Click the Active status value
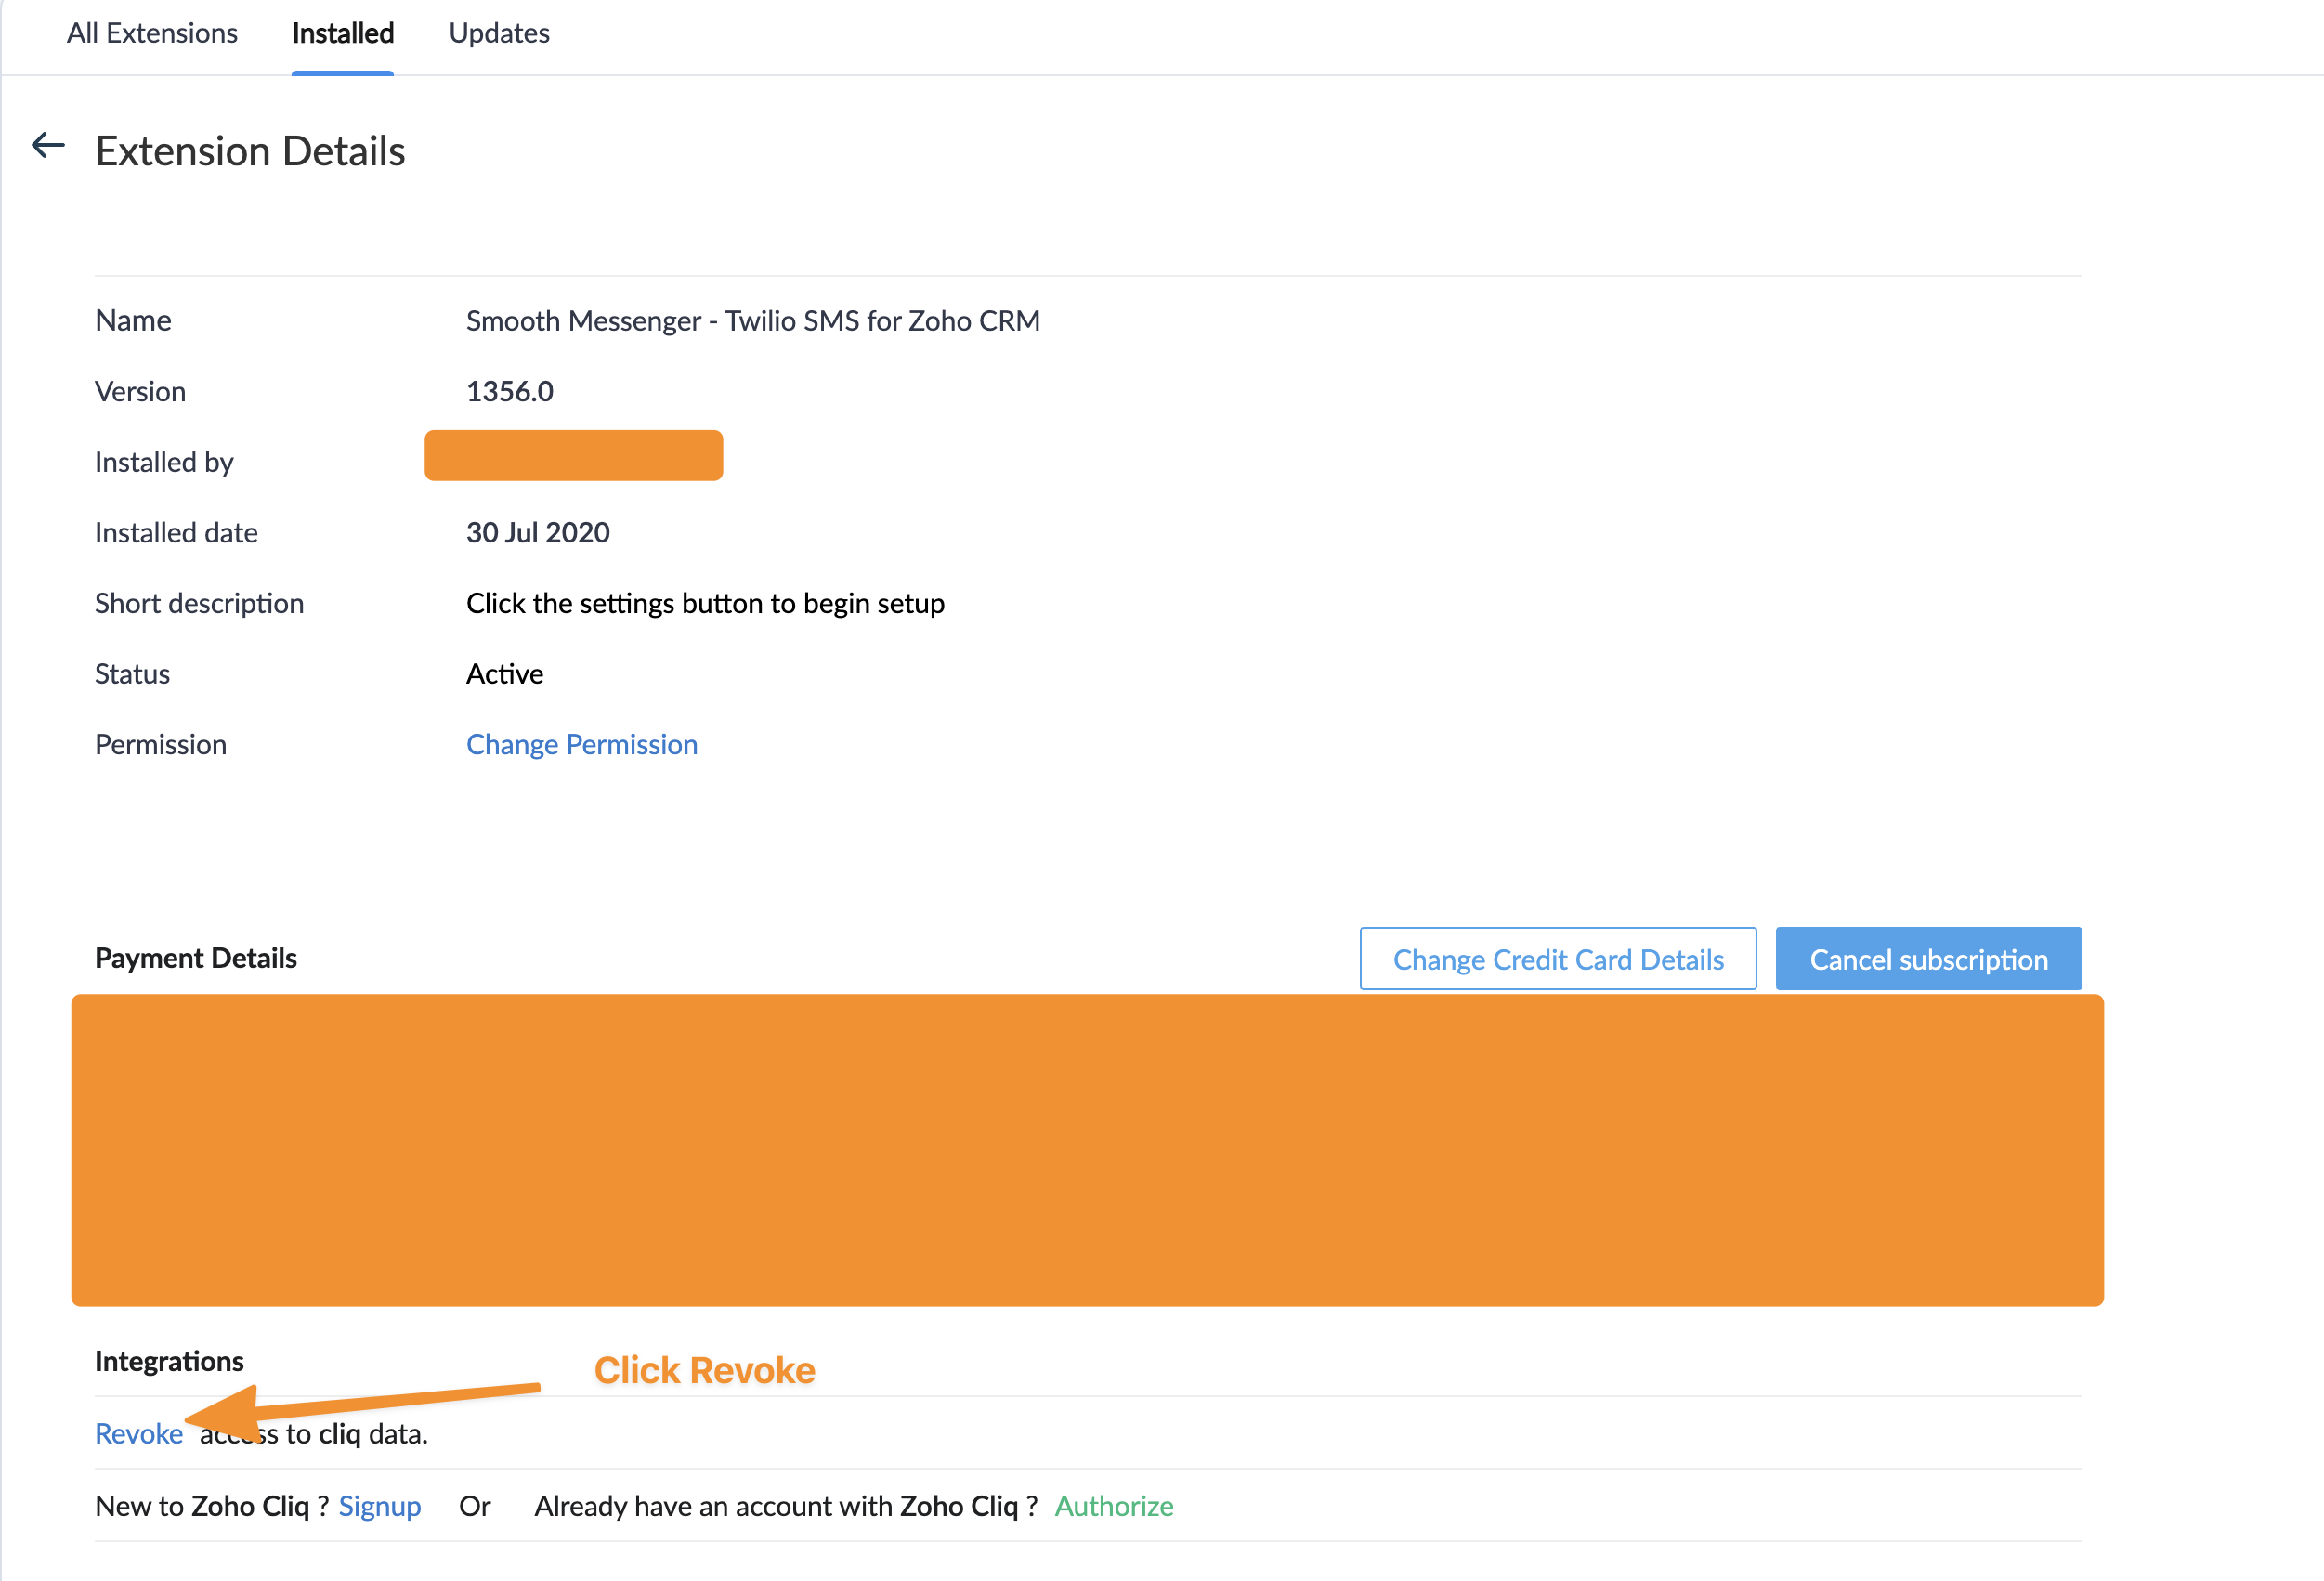This screenshot has height=1581, width=2324. 504,674
